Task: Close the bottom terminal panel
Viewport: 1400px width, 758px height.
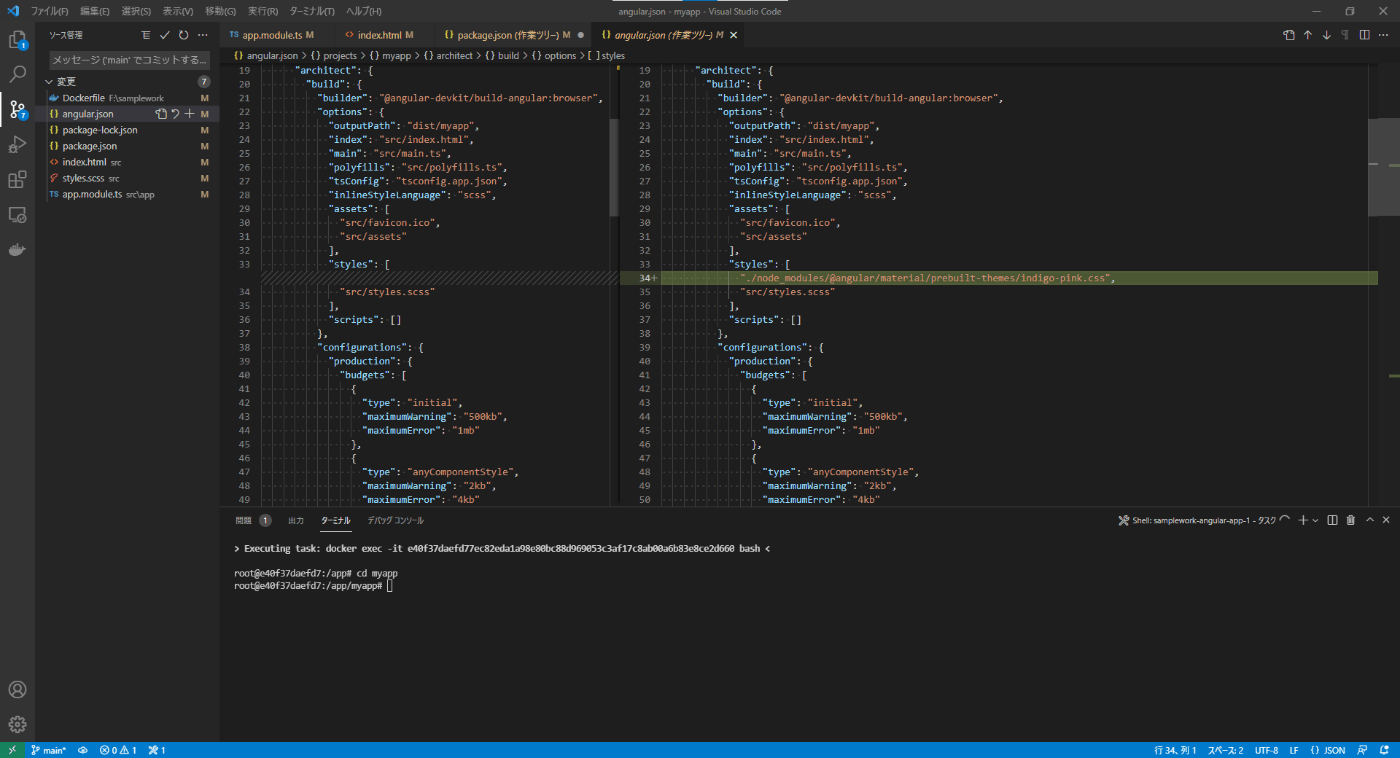Action: (x=1386, y=520)
